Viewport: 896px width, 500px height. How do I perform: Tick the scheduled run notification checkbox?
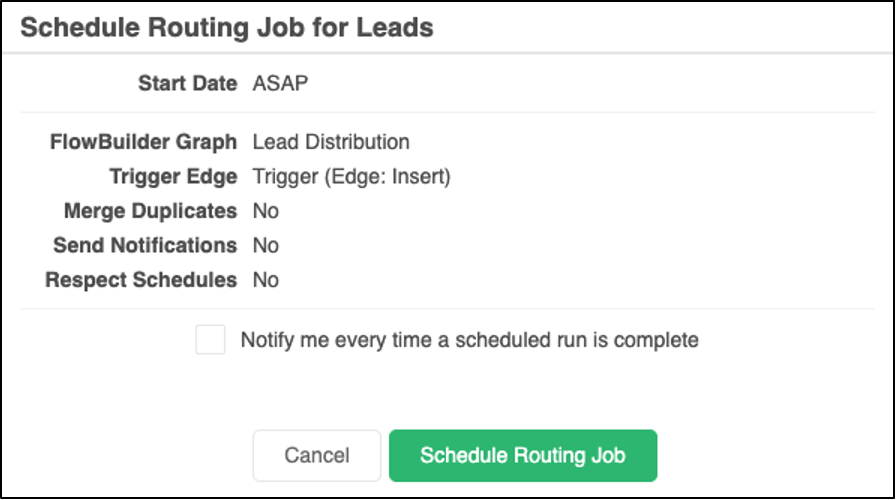[211, 340]
